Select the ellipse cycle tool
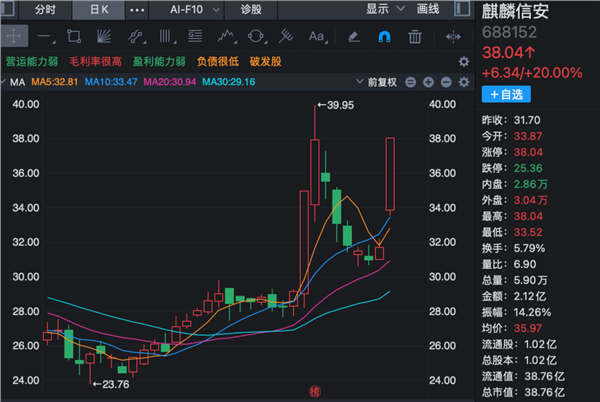 (256, 36)
